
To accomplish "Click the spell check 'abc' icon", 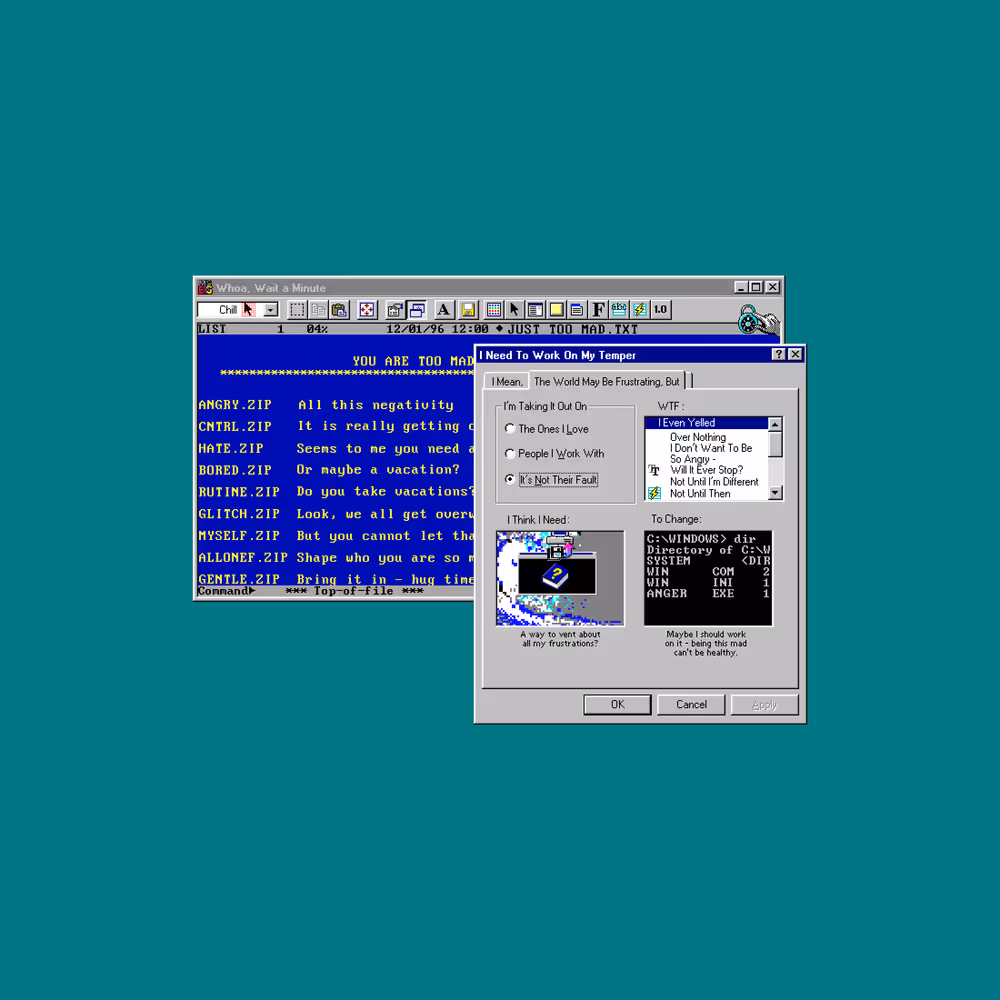I will pos(620,310).
